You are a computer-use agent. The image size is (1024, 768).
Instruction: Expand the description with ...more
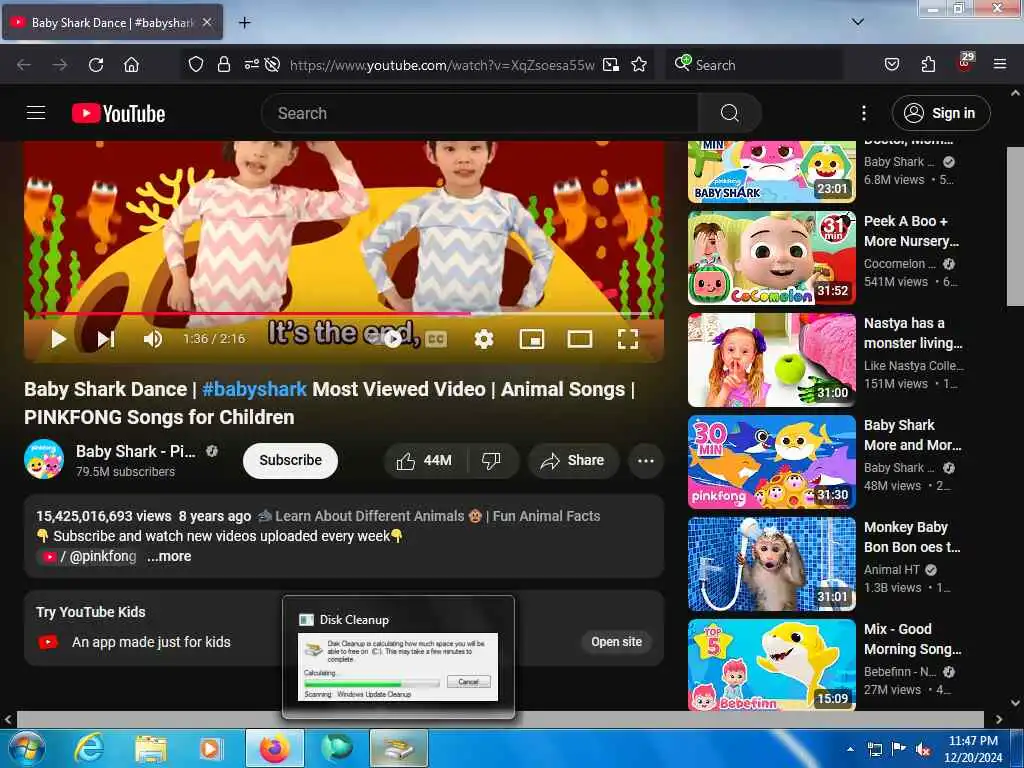pos(169,556)
